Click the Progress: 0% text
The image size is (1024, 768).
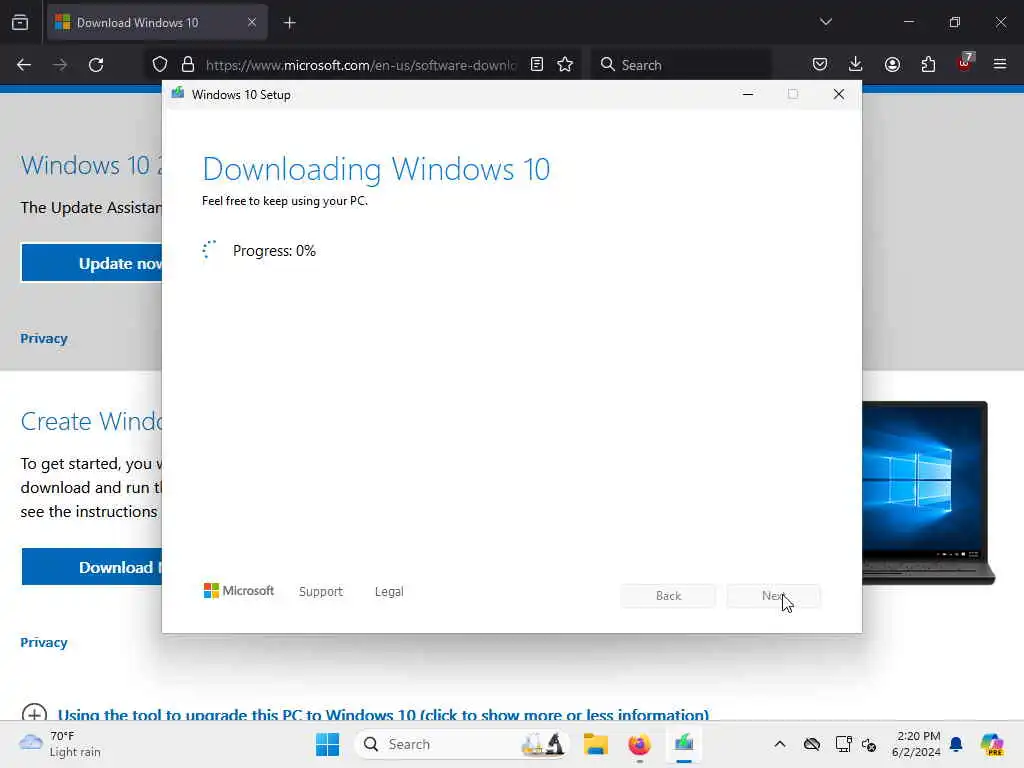click(x=274, y=251)
